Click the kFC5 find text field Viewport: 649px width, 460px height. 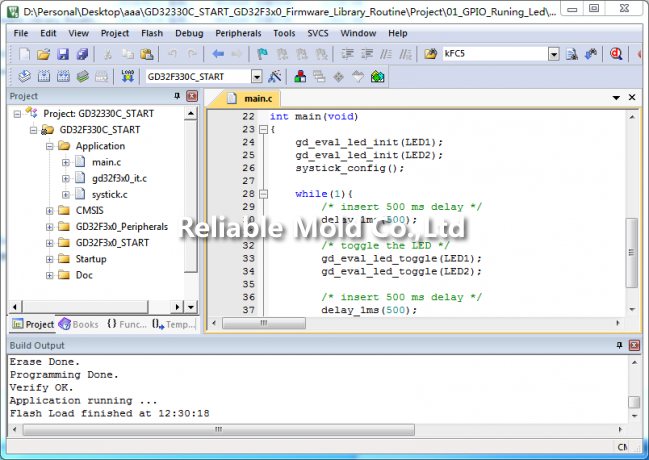[x=494, y=54]
